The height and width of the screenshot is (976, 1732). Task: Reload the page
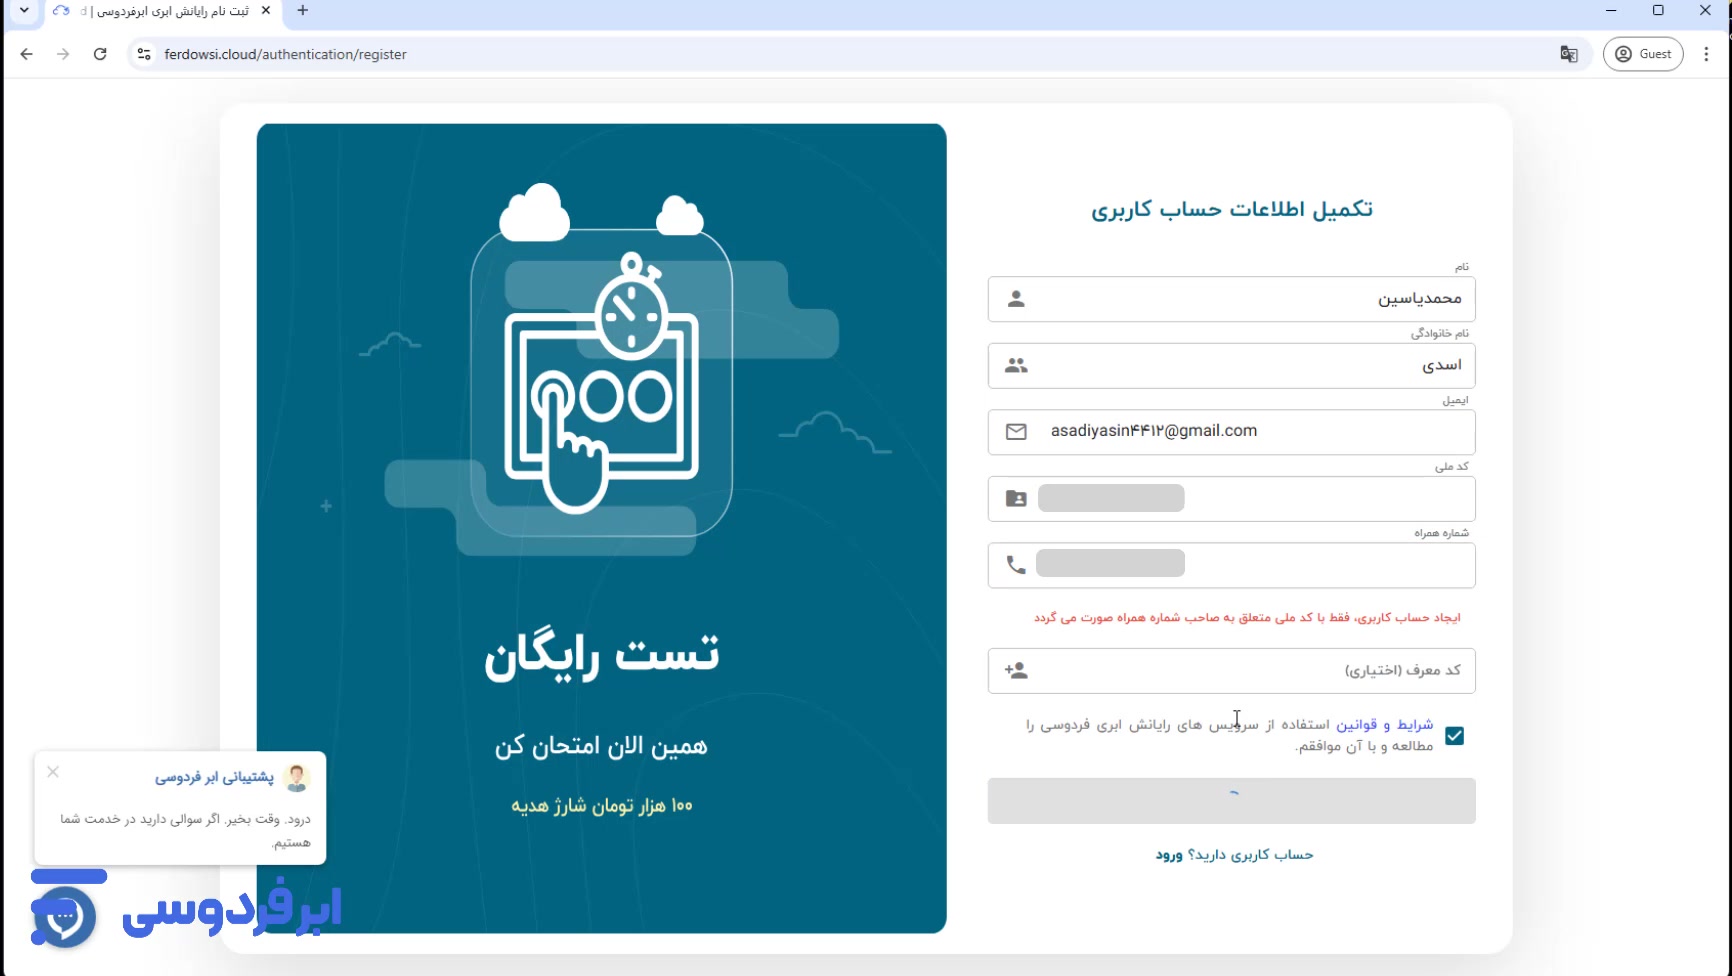click(100, 54)
